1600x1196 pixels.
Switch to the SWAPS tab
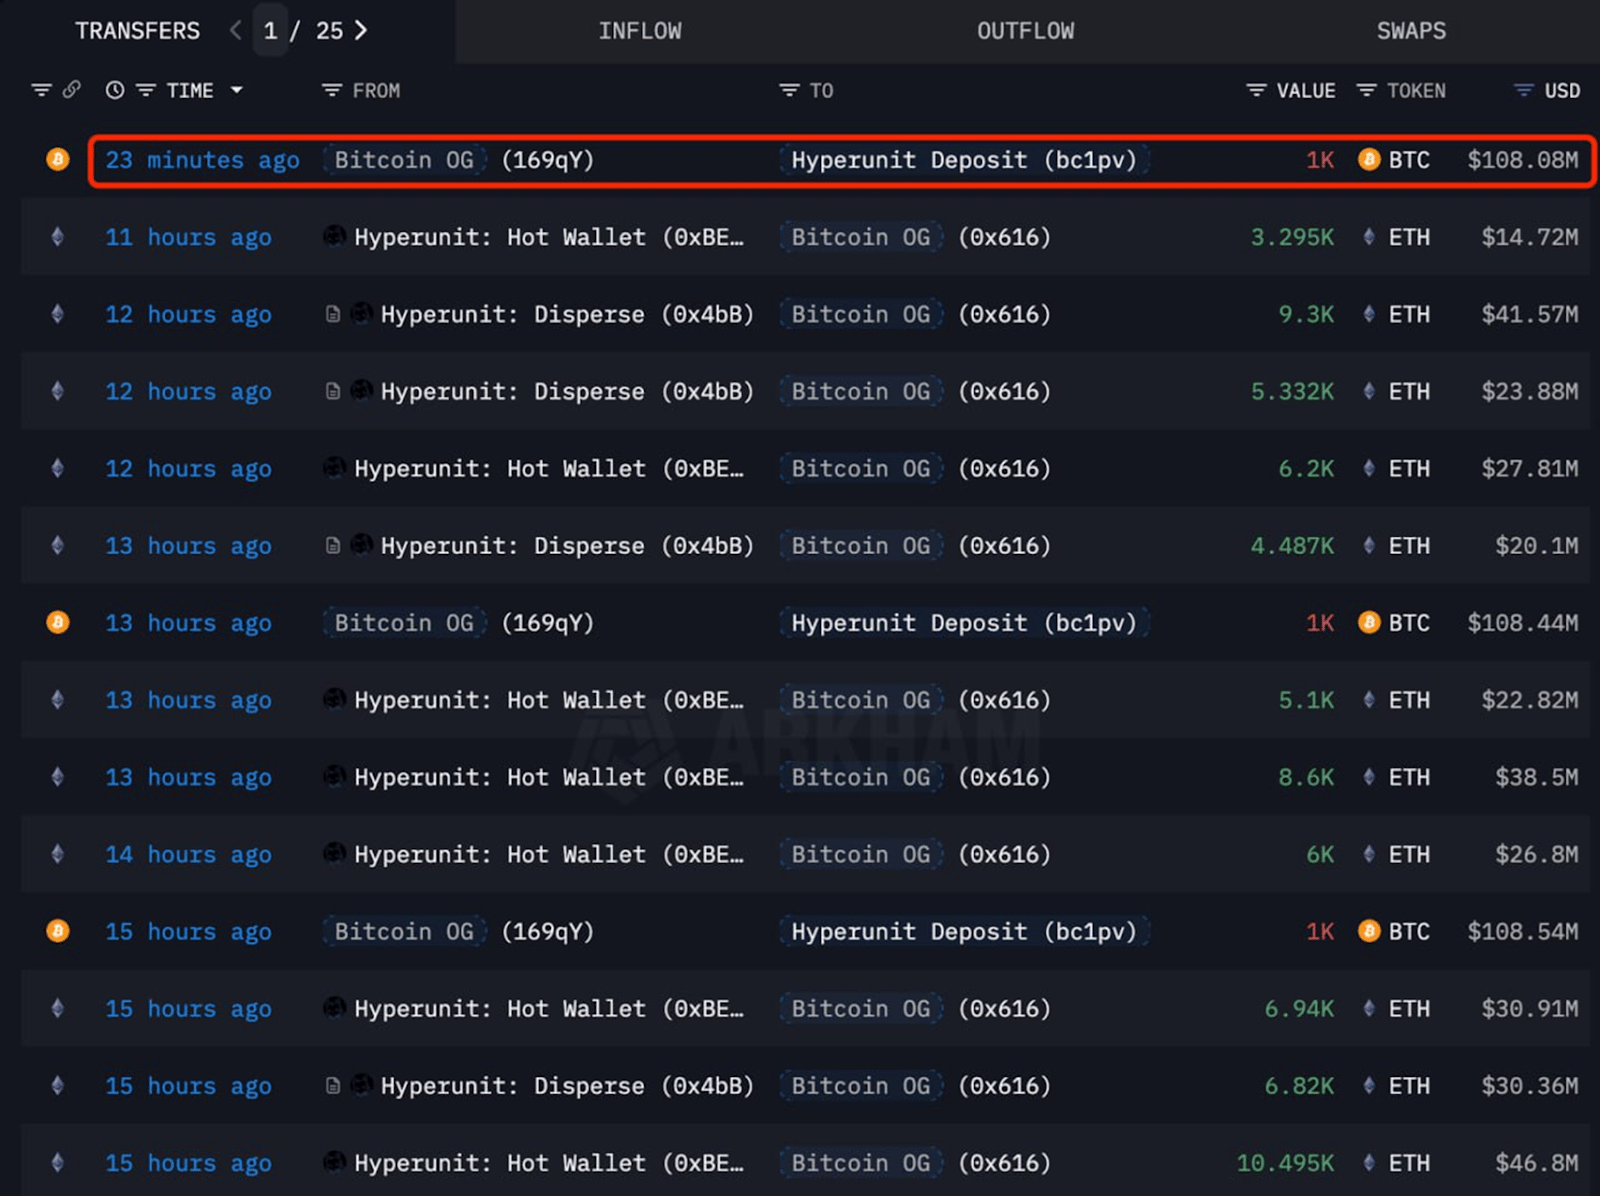click(1411, 31)
